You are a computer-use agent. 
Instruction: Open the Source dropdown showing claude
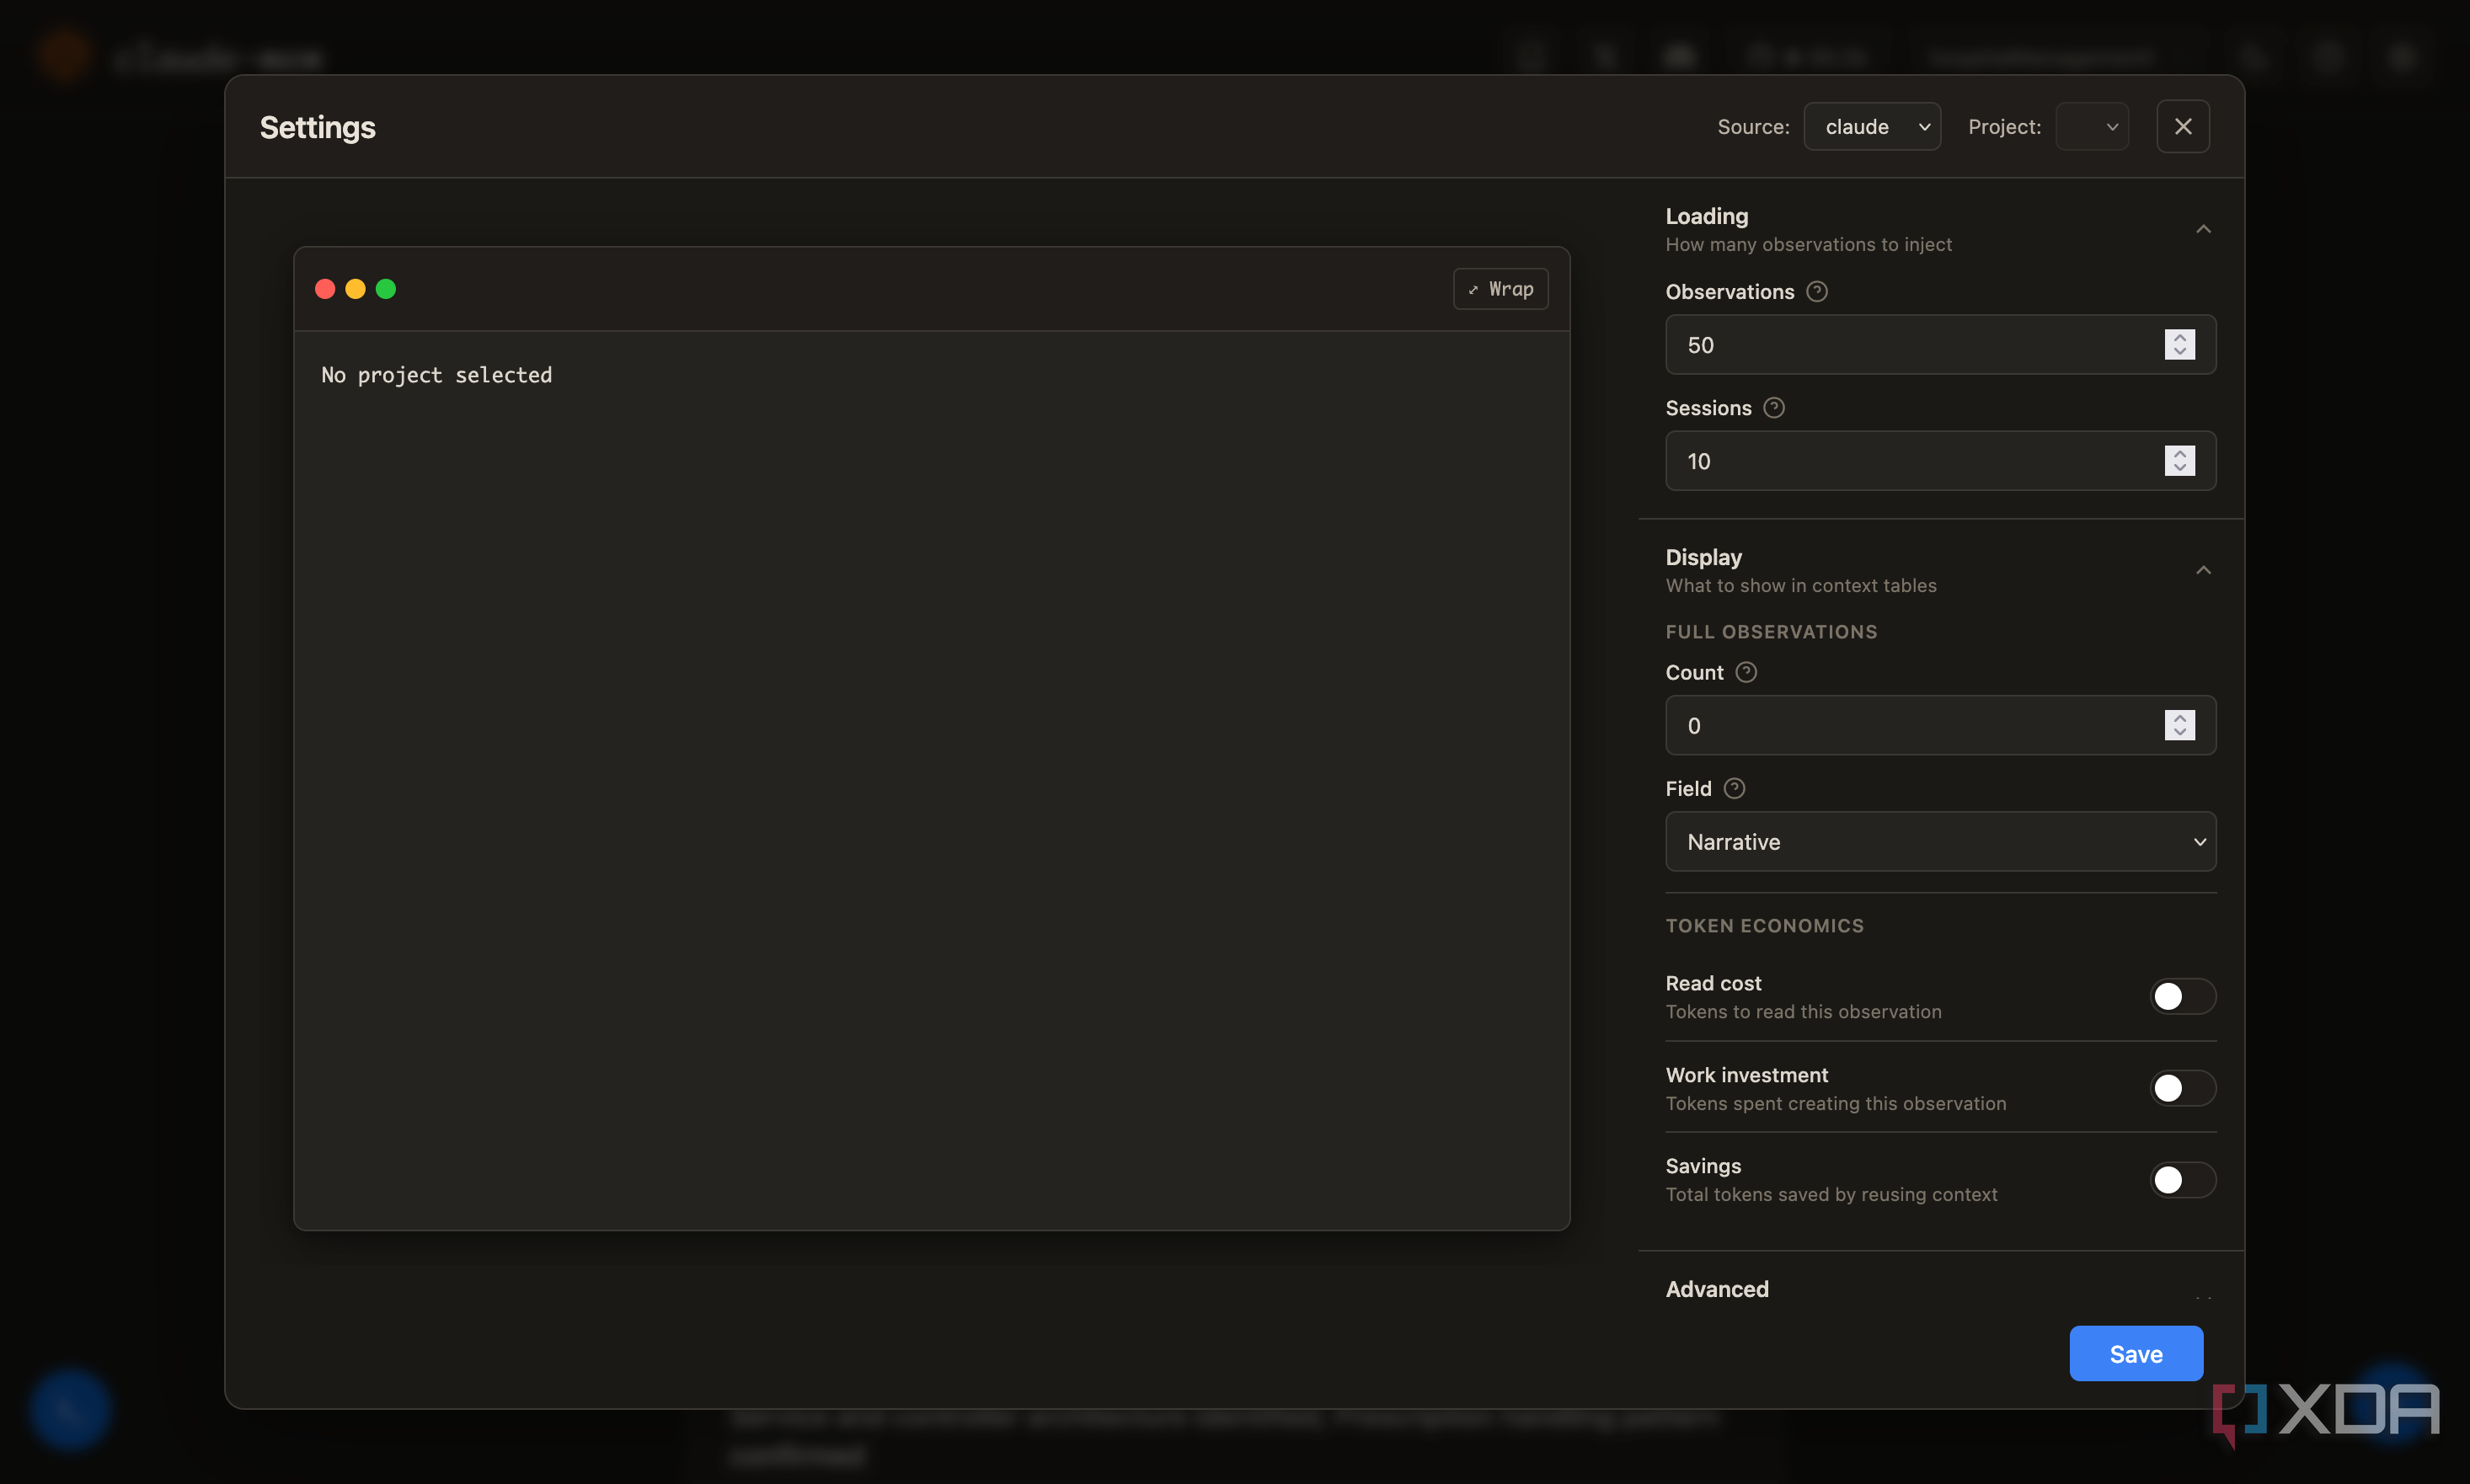coord(1872,126)
